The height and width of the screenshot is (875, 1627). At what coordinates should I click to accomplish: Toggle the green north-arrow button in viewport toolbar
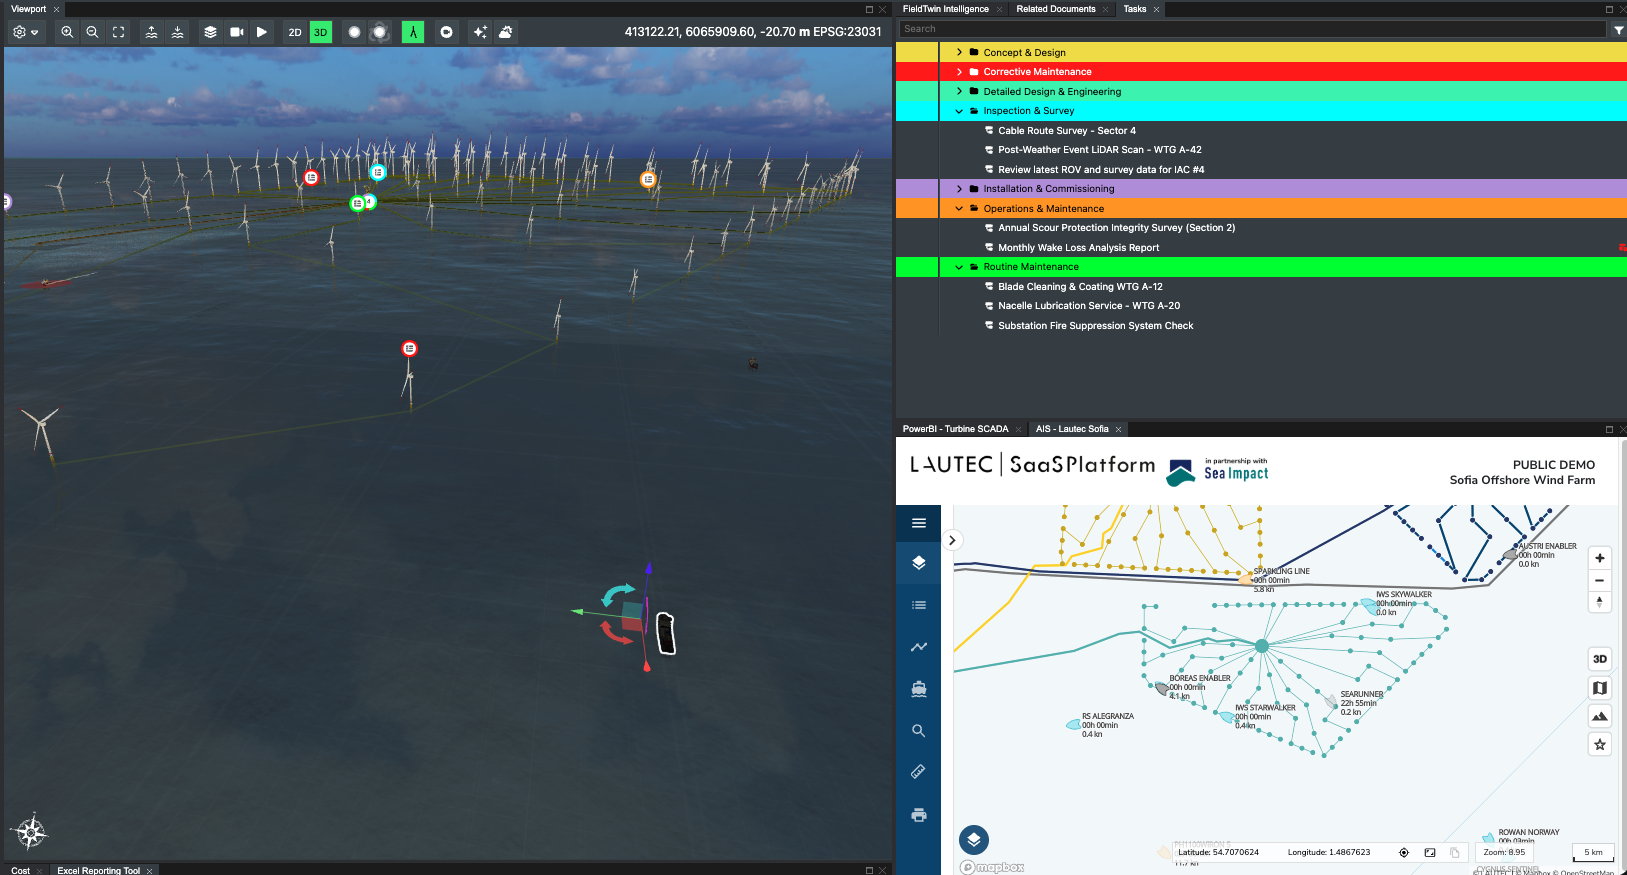point(413,32)
